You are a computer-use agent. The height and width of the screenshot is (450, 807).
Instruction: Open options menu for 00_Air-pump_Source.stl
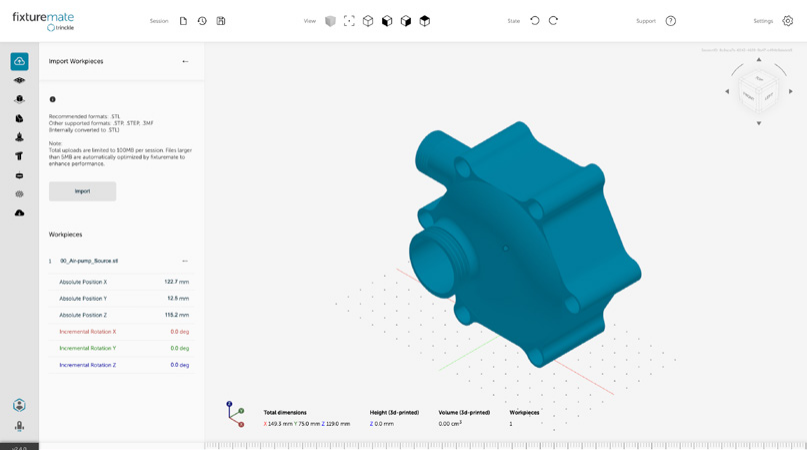pyautogui.click(x=185, y=261)
